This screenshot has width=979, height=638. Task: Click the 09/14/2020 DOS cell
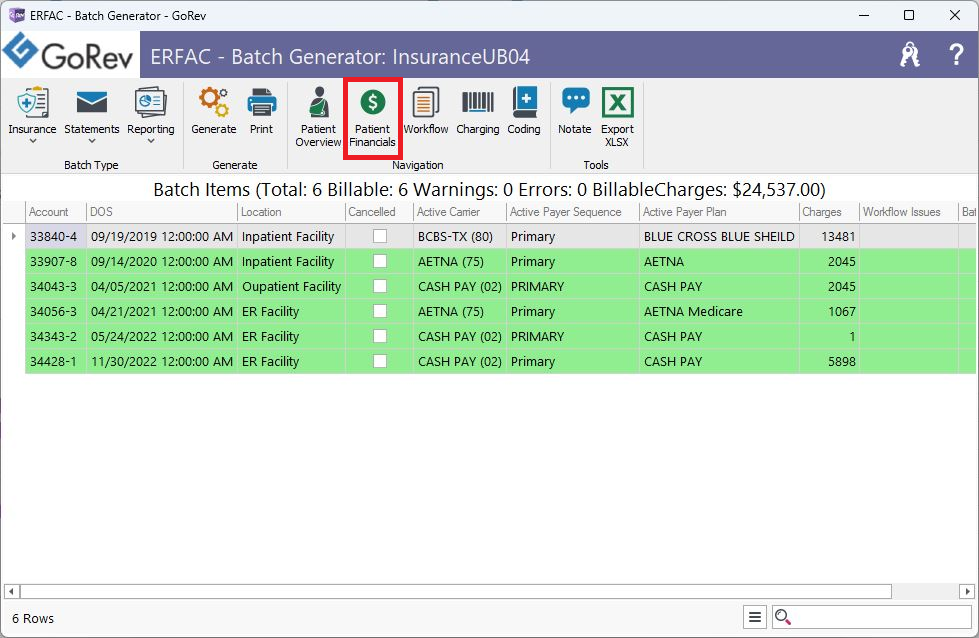(162, 261)
